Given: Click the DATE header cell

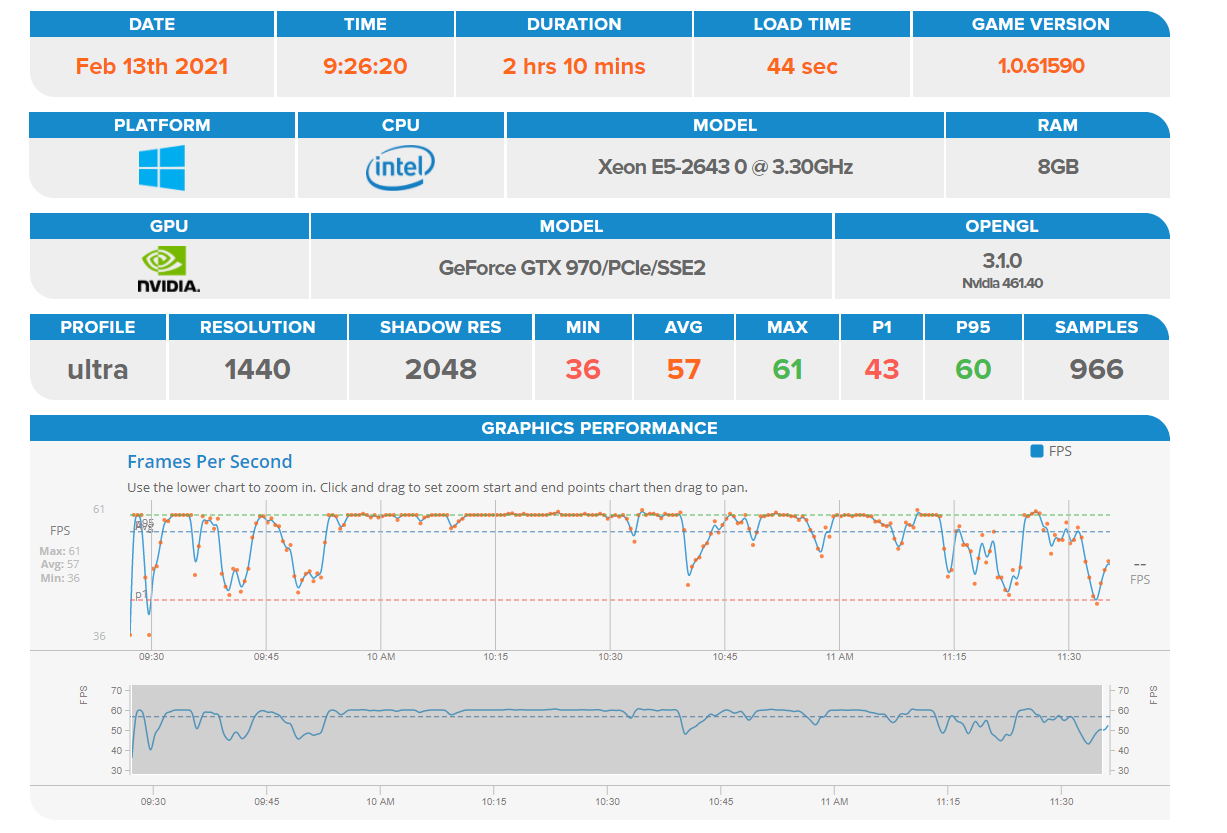Looking at the screenshot, I should (x=152, y=24).
